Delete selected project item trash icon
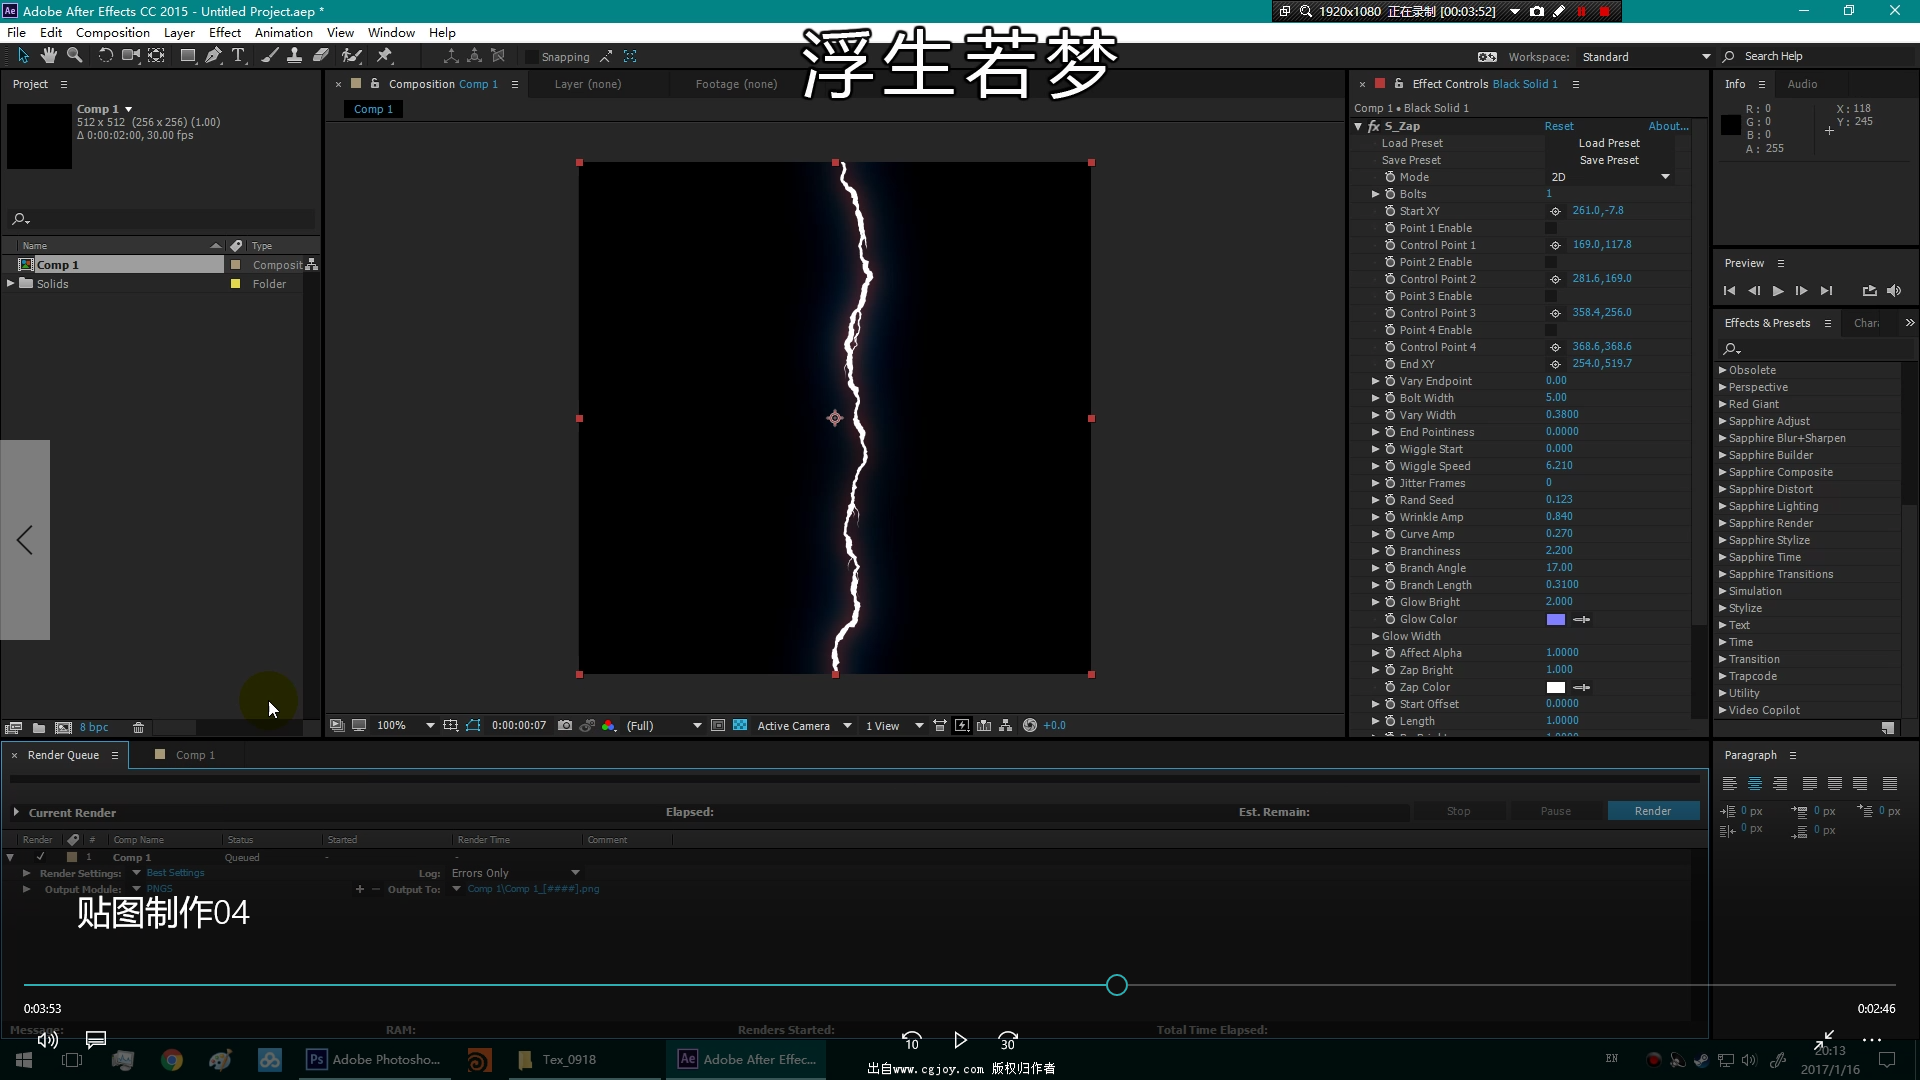1920x1080 pixels. point(139,728)
